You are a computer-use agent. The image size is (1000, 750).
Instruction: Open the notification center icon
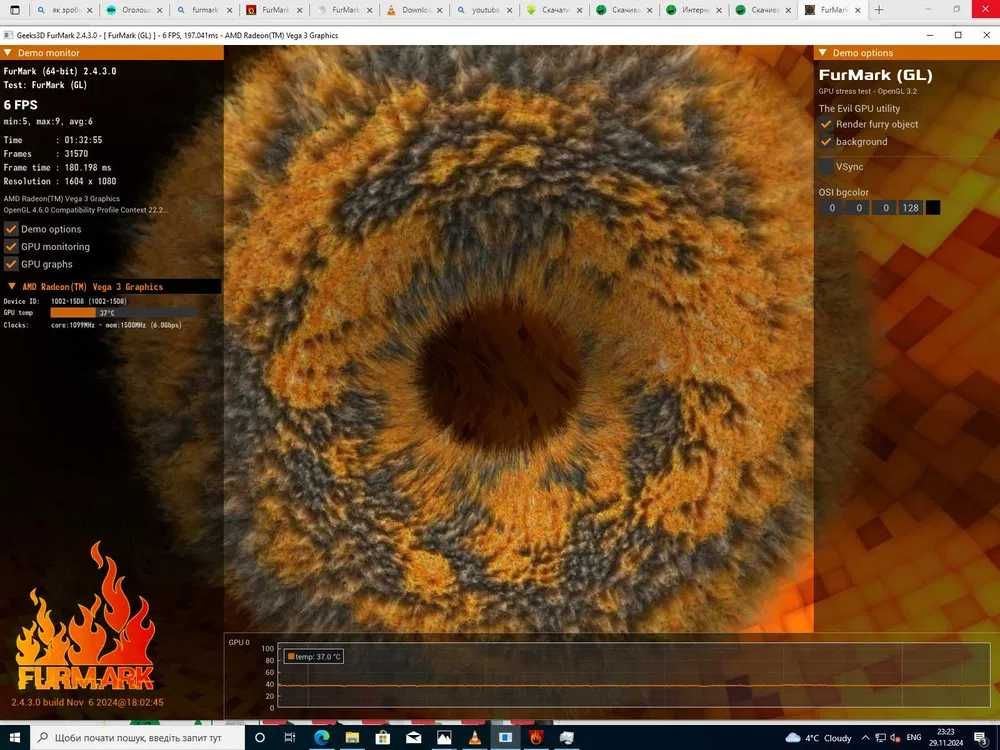pyautogui.click(x=982, y=738)
